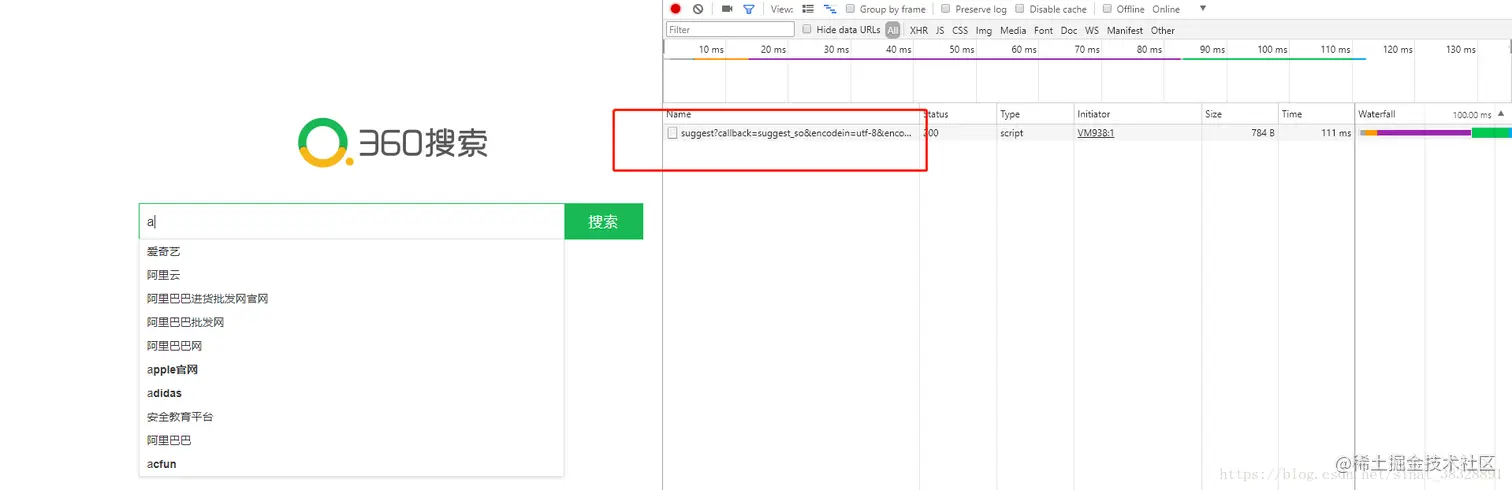This screenshot has width=1512, height=490.
Task: Sort requests by Time column
Action: point(1316,114)
